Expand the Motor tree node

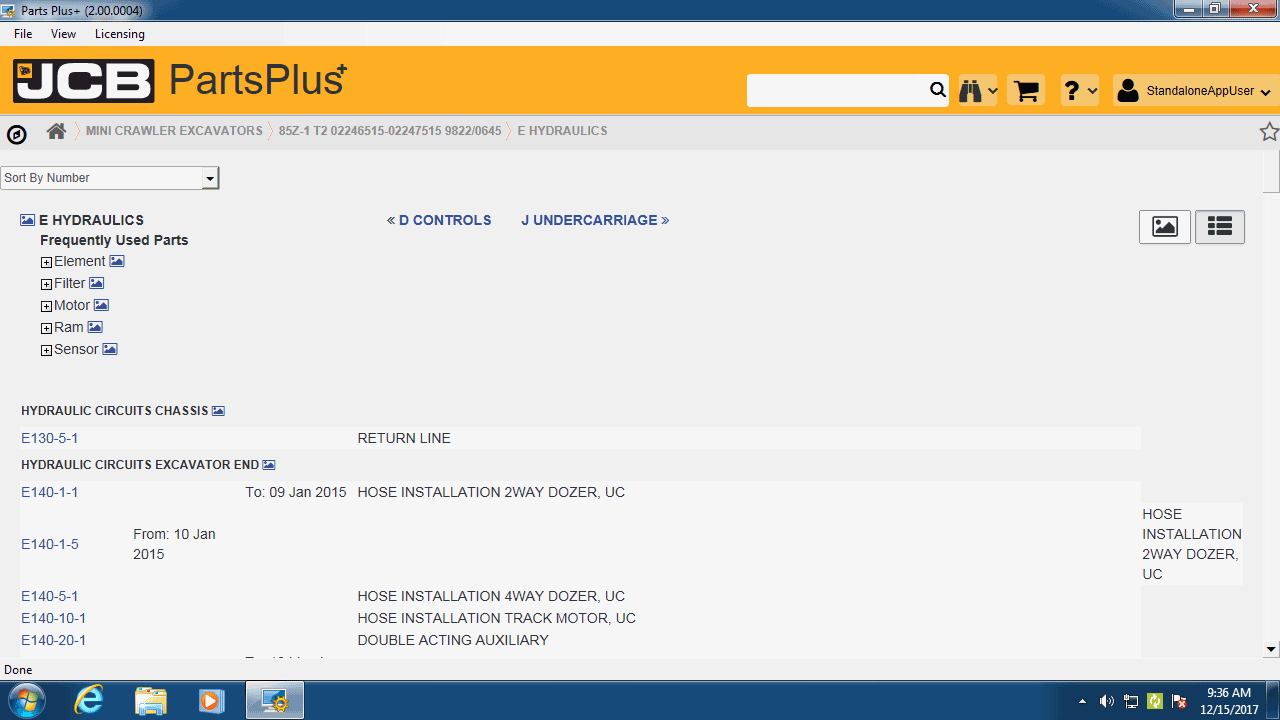click(x=46, y=307)
